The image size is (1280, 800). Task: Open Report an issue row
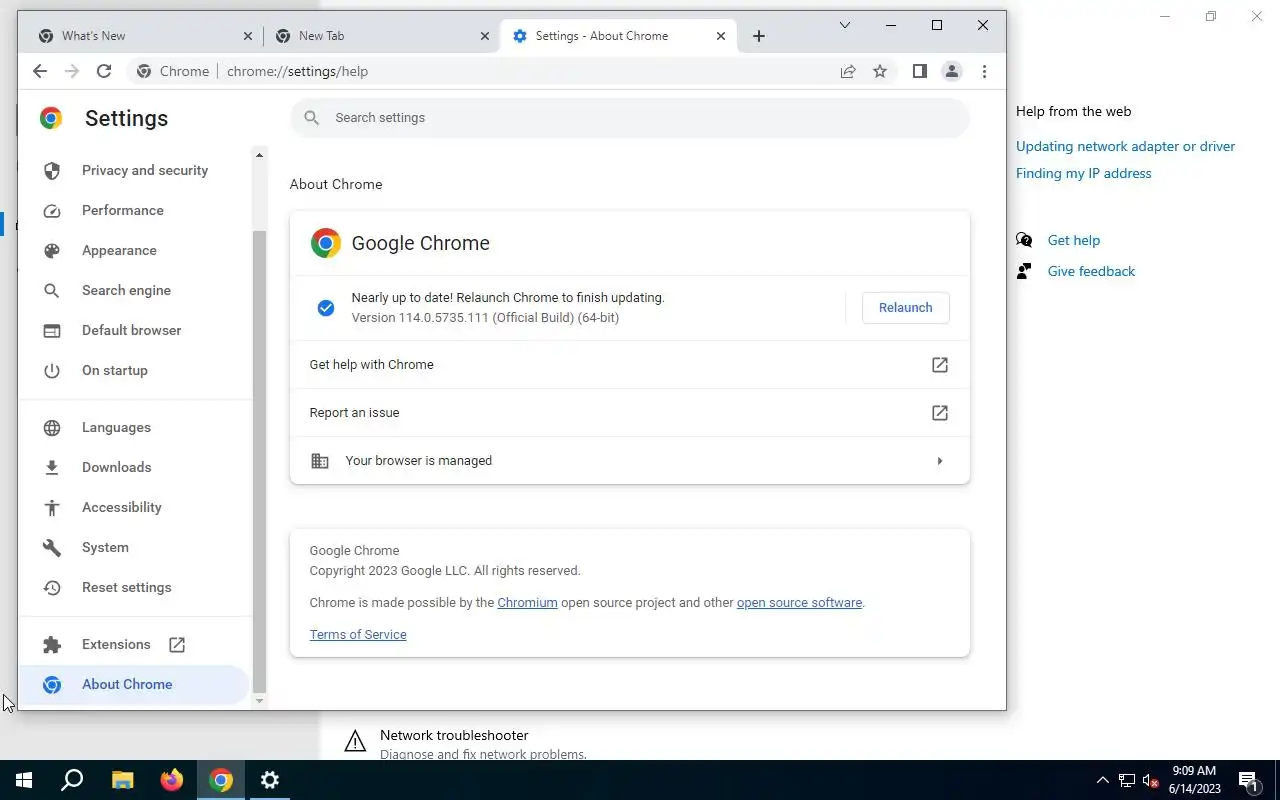tap(630, 413)
